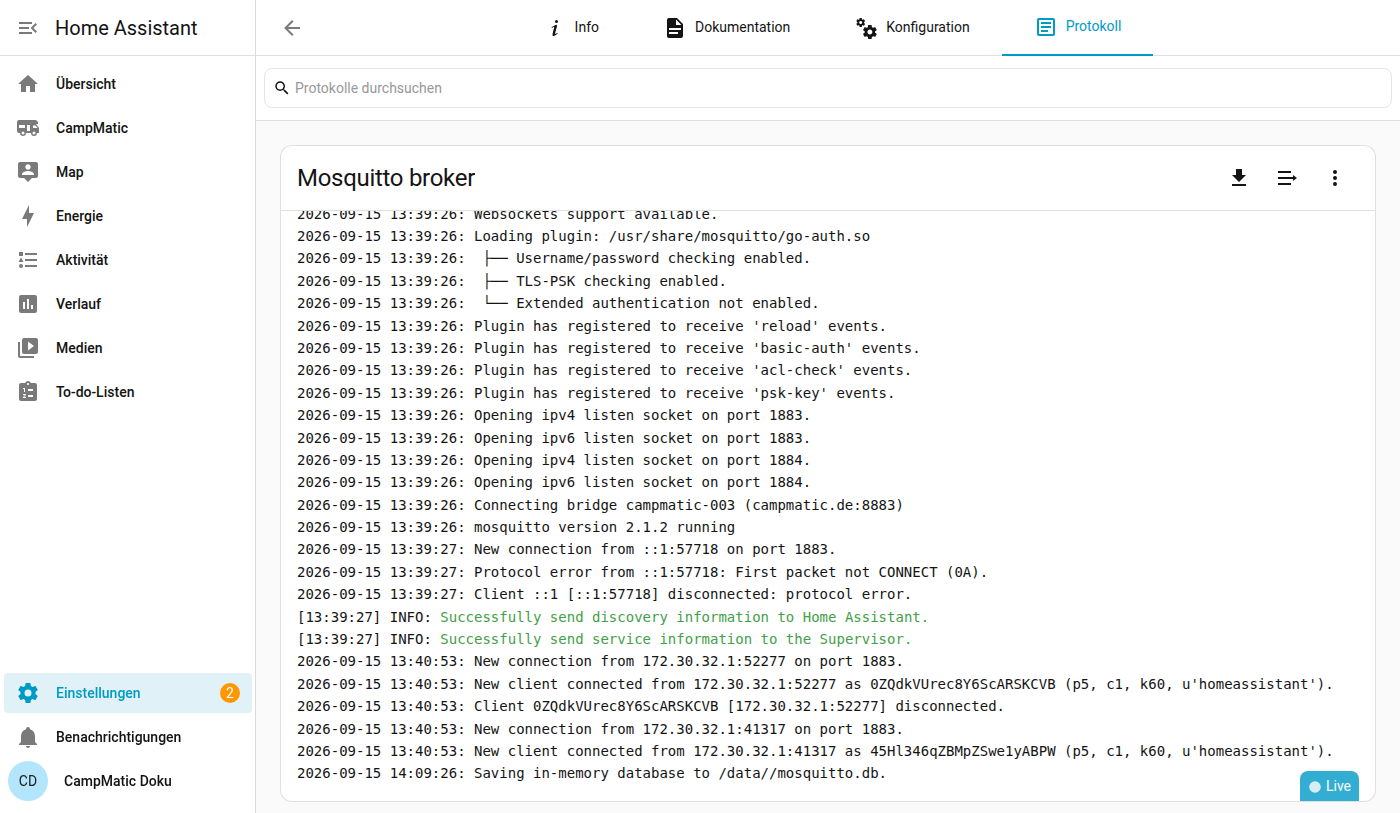
Task: Open the Dokumentation tab
Action: pyautogui.click(x=728, y=28)
